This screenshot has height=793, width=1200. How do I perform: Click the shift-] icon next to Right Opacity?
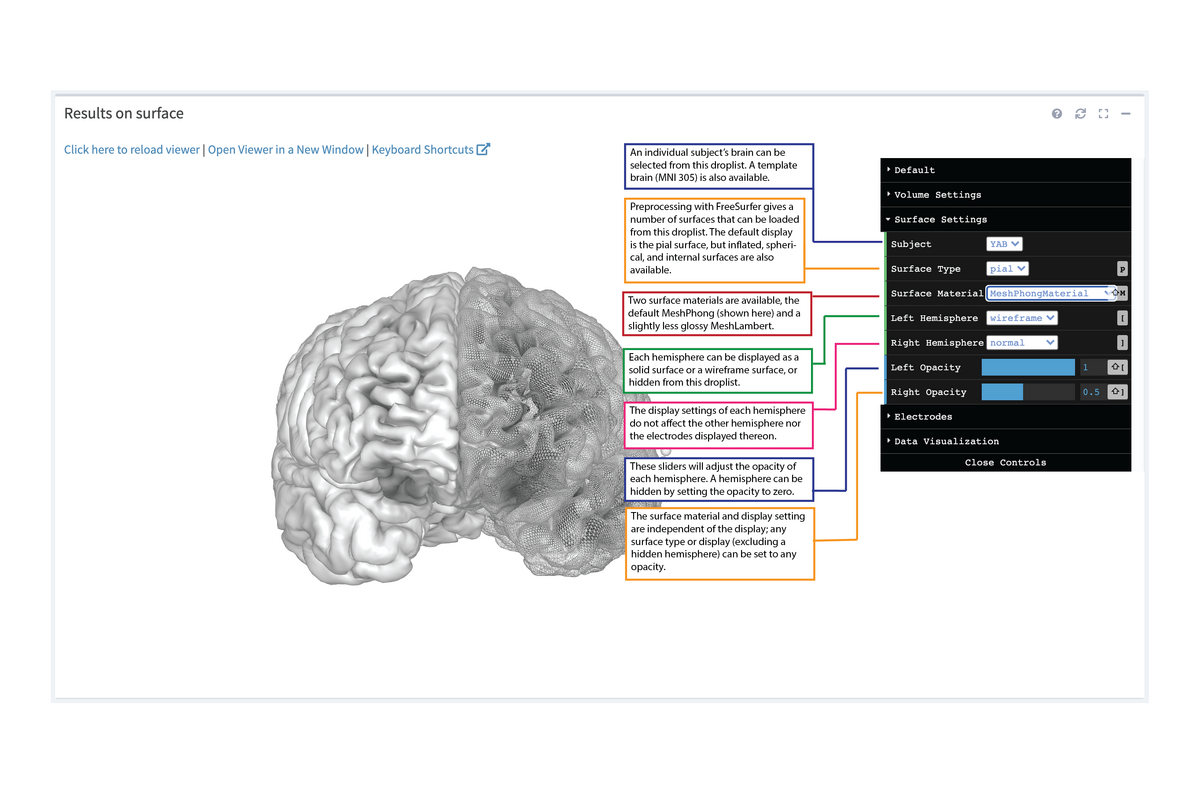[1116, 391]
